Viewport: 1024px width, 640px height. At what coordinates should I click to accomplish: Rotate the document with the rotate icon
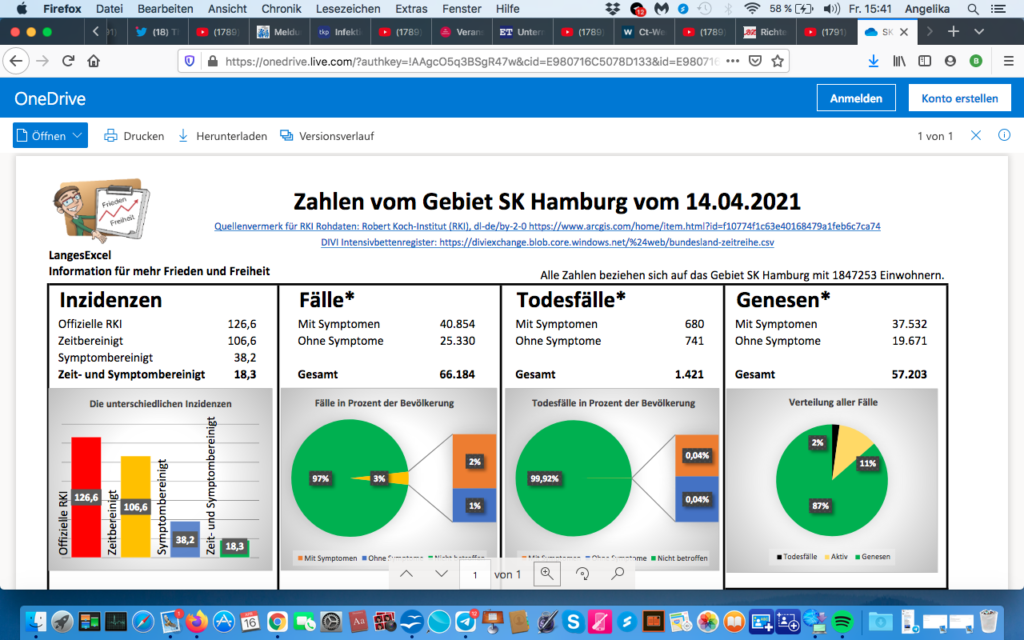point(582,574)
